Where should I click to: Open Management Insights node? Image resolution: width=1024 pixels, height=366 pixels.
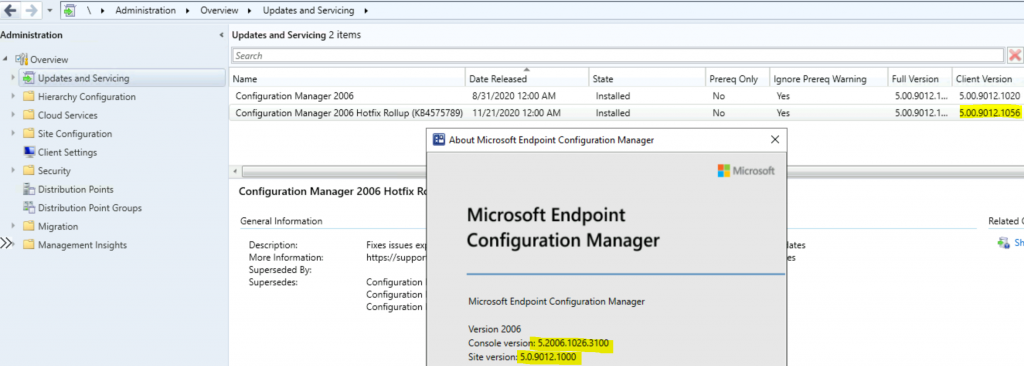[x=82, y=245]
